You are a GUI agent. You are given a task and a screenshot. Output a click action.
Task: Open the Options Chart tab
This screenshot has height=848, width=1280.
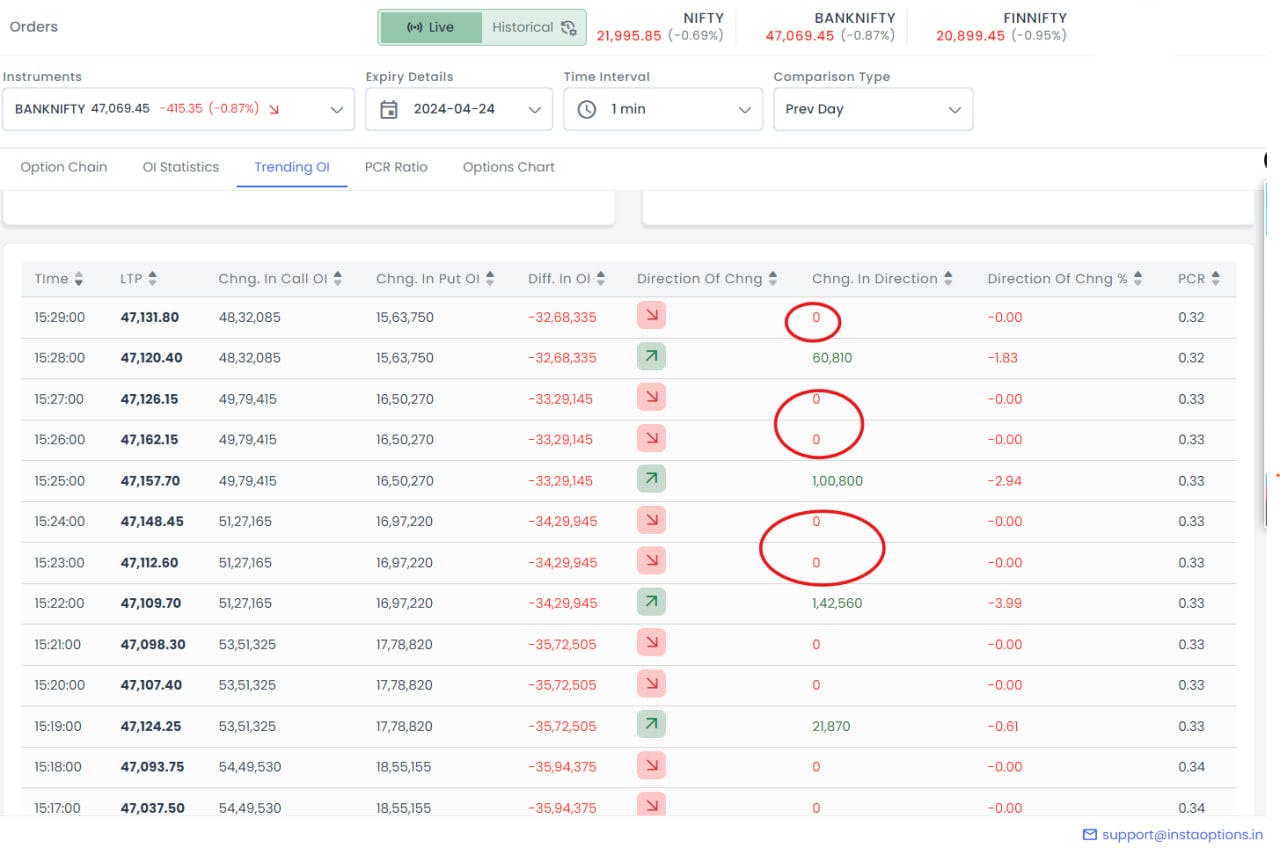pyautogui.click(x=509, y=167)
